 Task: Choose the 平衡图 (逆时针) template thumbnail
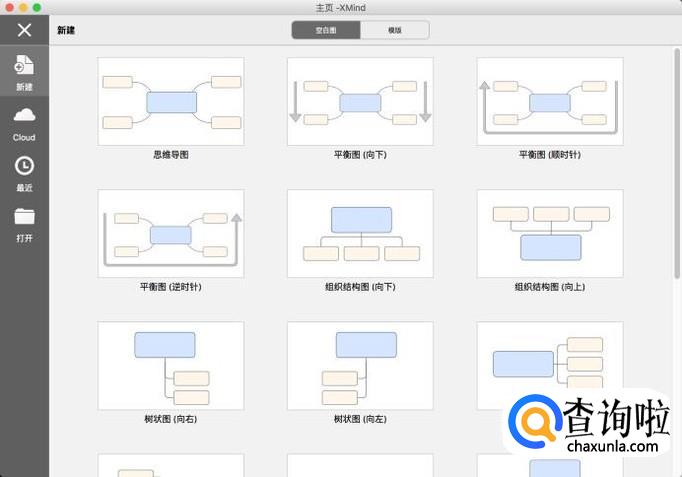point(171,233)
